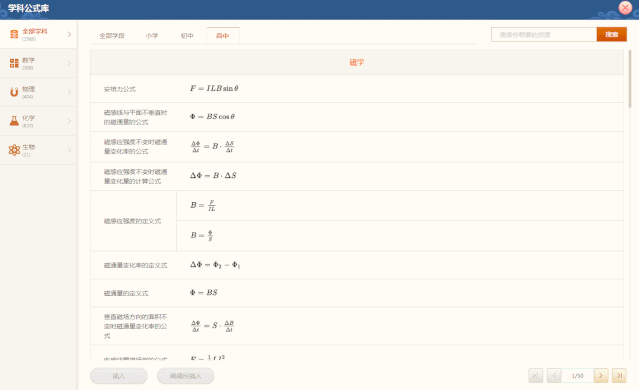Select formula B = F/IL
The image size is (639, 390).
(x=203, y=205)
